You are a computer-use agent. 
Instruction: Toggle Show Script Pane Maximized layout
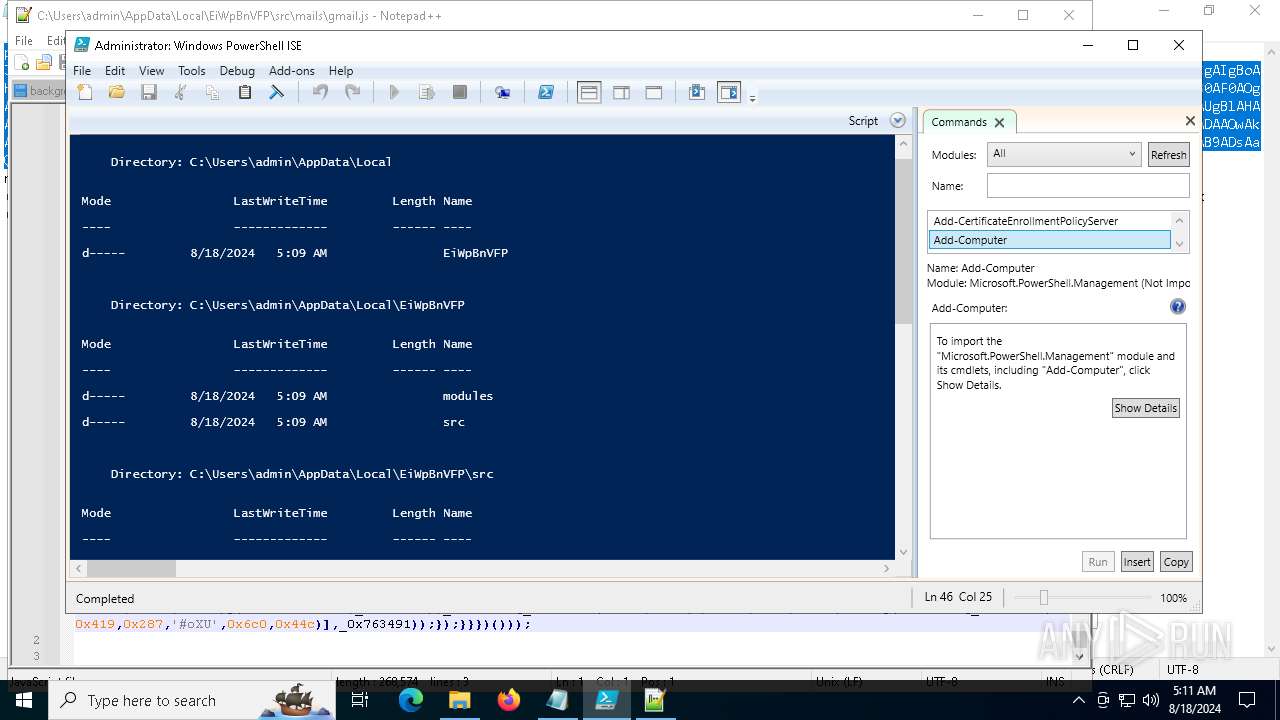(654, 93)
